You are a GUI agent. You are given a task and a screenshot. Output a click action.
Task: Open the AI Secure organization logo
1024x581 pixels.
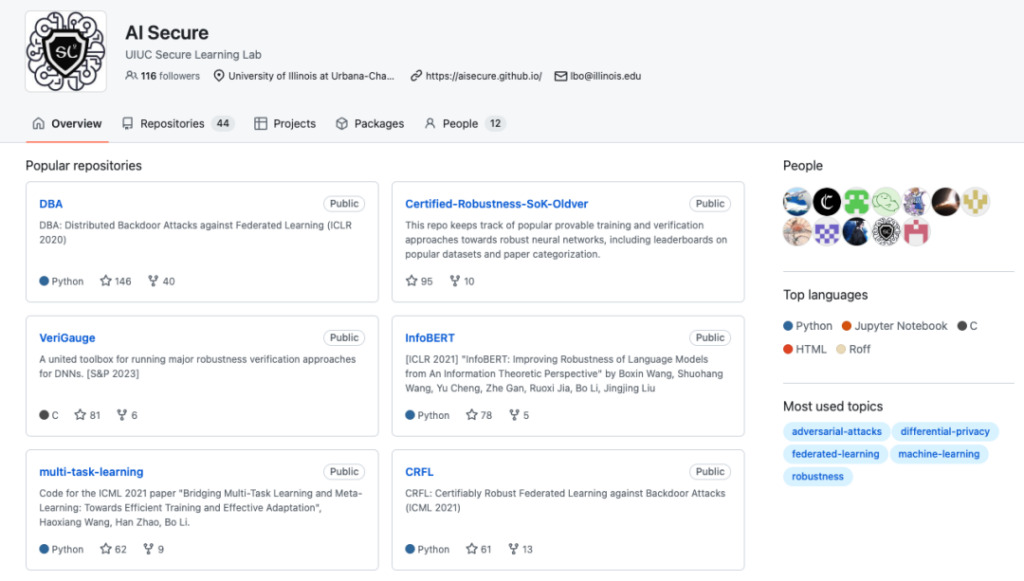[65, 51]
